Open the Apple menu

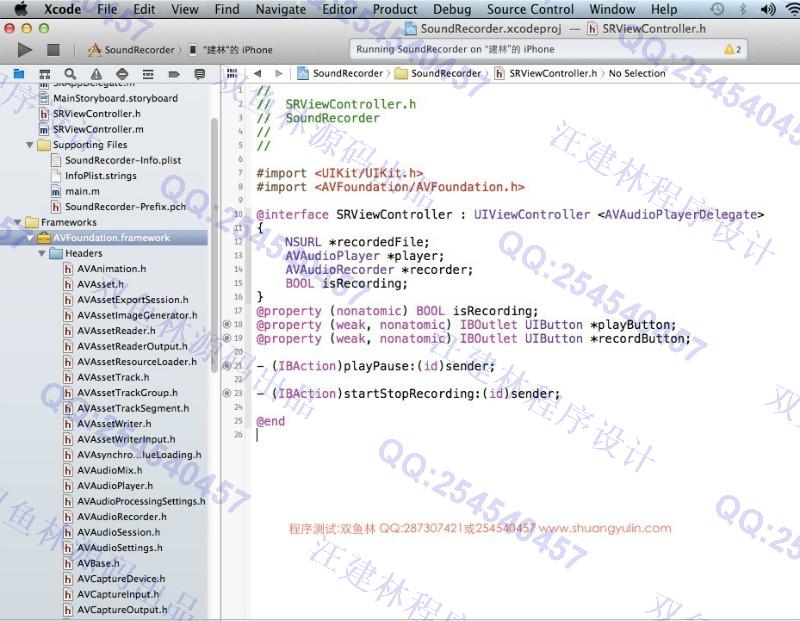coord(21,9)
